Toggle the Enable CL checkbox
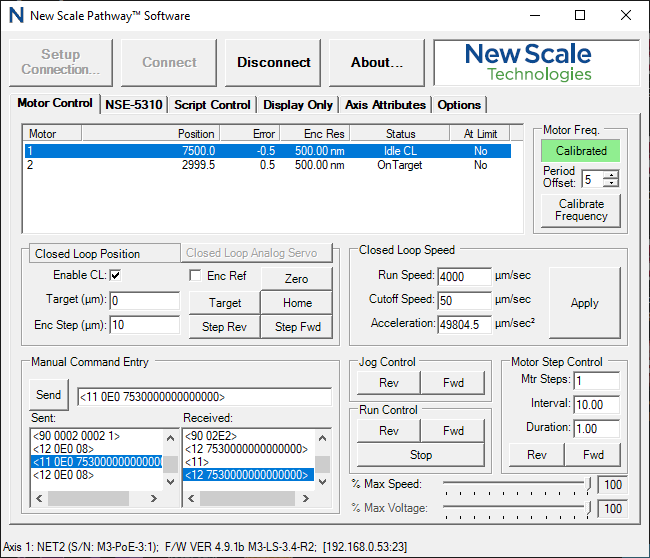This screenshot has height=558, width=650. 115,275
